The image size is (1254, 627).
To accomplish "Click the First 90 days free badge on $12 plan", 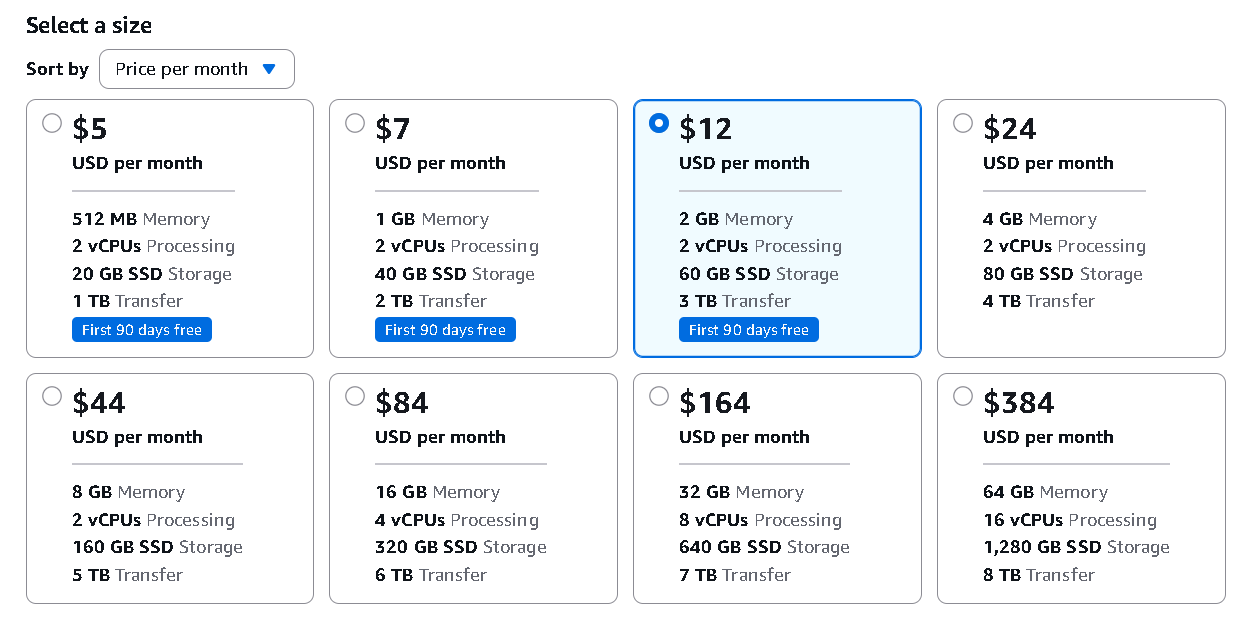I will [x=748, y=329].
